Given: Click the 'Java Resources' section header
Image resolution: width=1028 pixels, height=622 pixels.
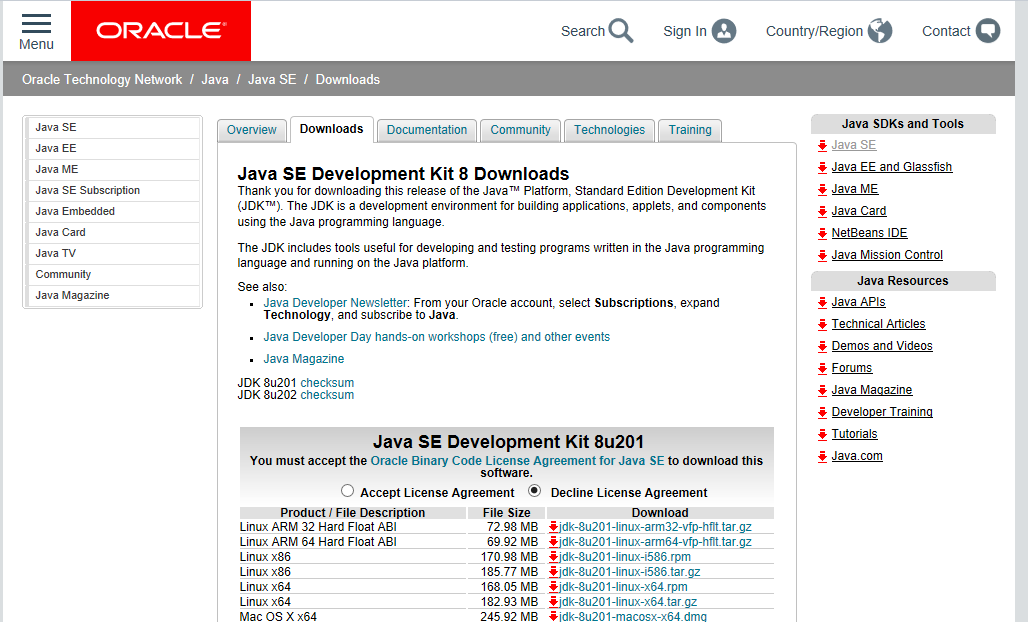Looking at the screenshot, I should coord(903,281).
